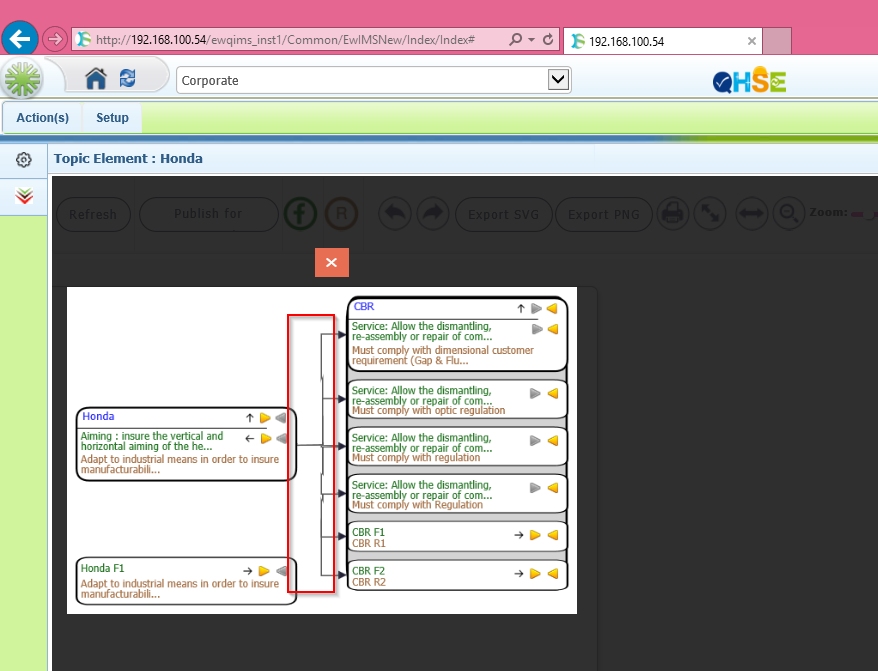Click yellow left triangle on 'Must comply with regulation' row
878x671 pixels.
click(553, 440)
